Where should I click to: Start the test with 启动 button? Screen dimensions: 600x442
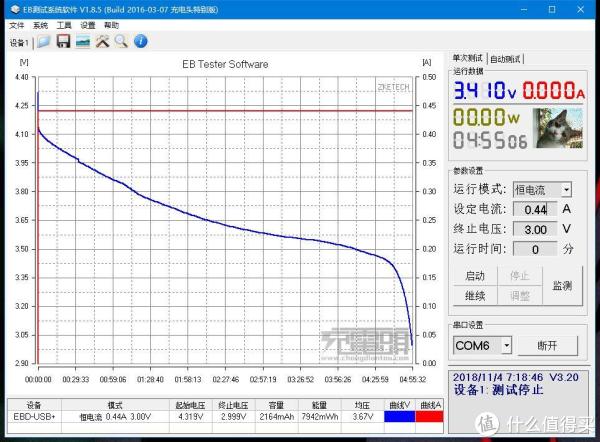coord(475,276)
